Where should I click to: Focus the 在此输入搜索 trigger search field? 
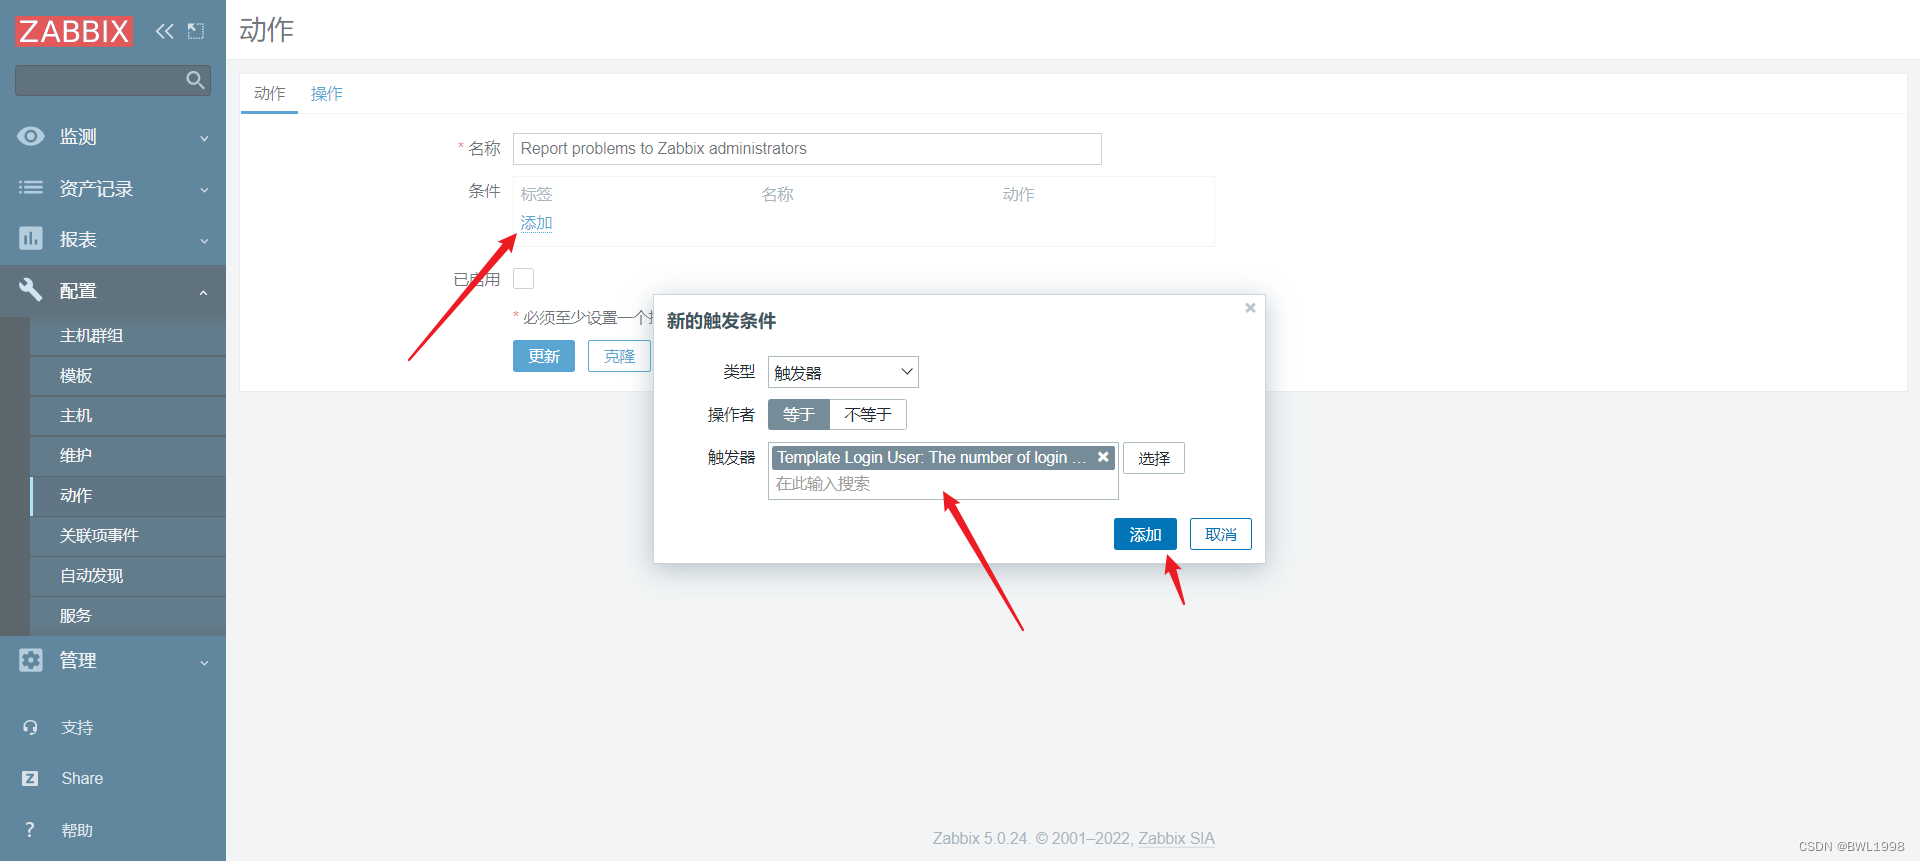(943, 484)
